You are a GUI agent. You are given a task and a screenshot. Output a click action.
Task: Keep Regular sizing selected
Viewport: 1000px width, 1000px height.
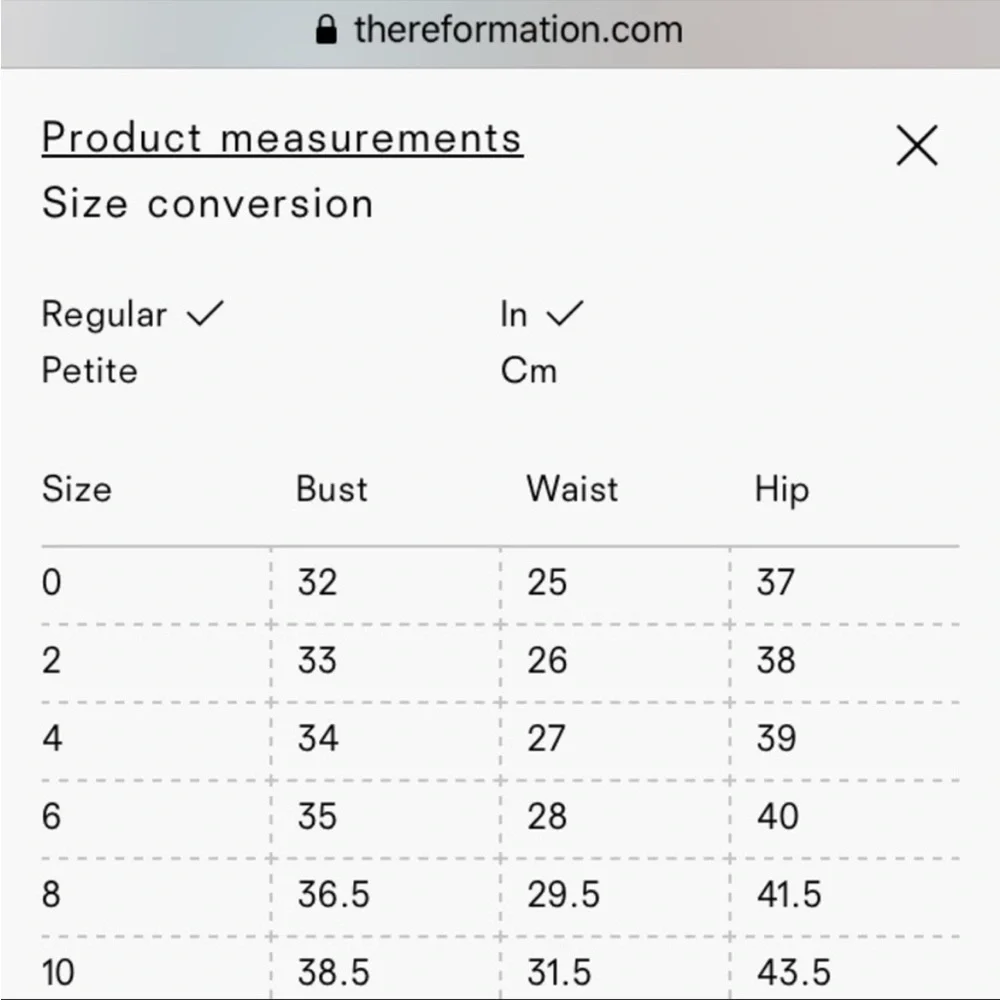[x=103, y=314]
